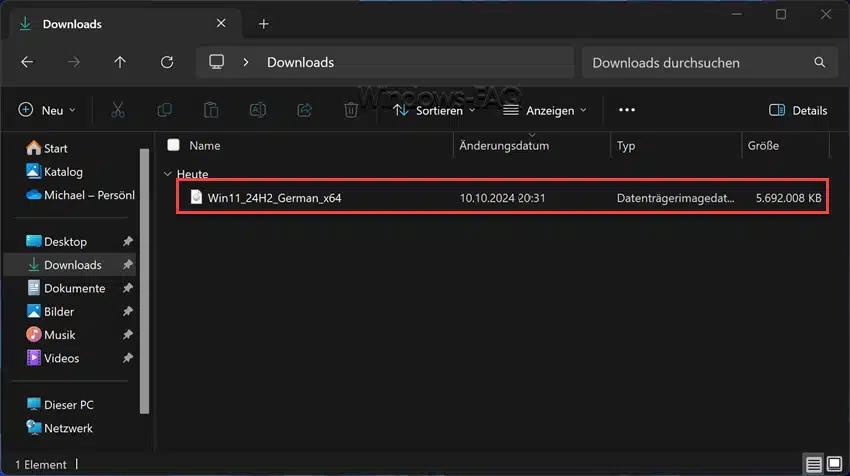Open Dieser PC in the sidebar
The image size is (850, 476).
(x=60, y=404)
